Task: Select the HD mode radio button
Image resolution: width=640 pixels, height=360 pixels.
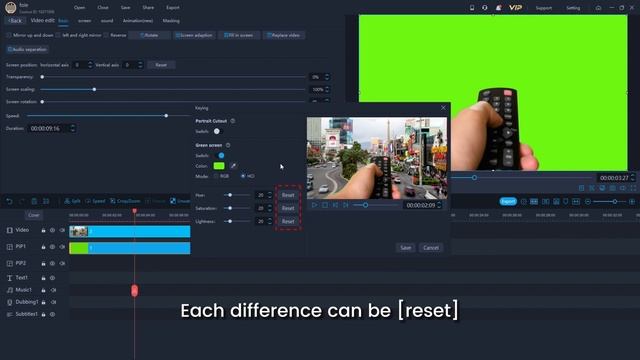Action: [243, 176]
